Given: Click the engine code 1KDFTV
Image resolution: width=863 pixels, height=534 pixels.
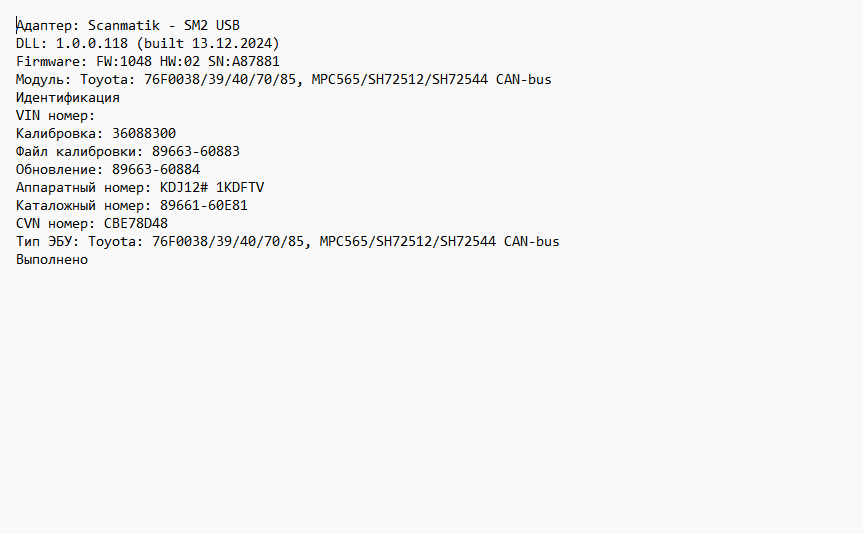Looking at the screenshot, I should point(239,188).
